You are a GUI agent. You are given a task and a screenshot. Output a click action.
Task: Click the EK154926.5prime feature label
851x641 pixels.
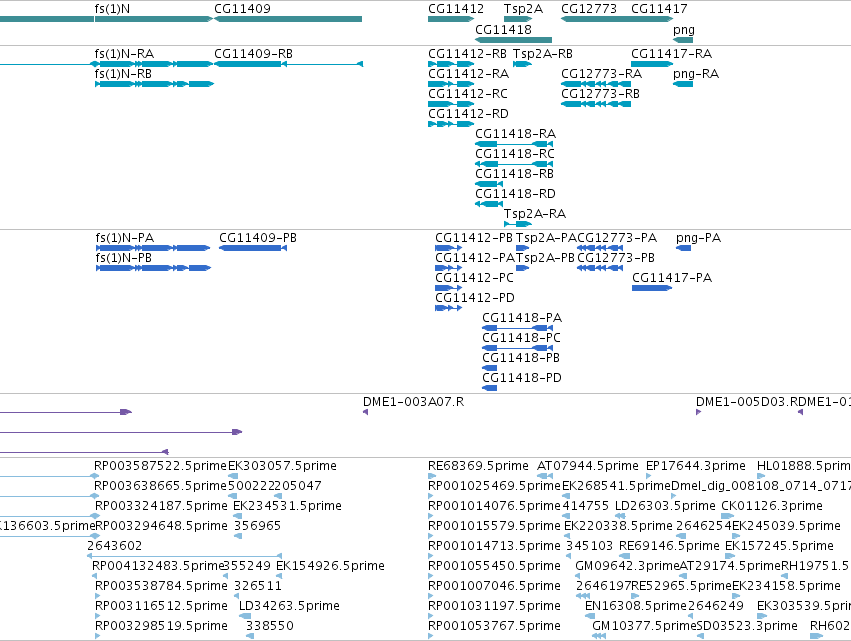click(x=330, y=566)
